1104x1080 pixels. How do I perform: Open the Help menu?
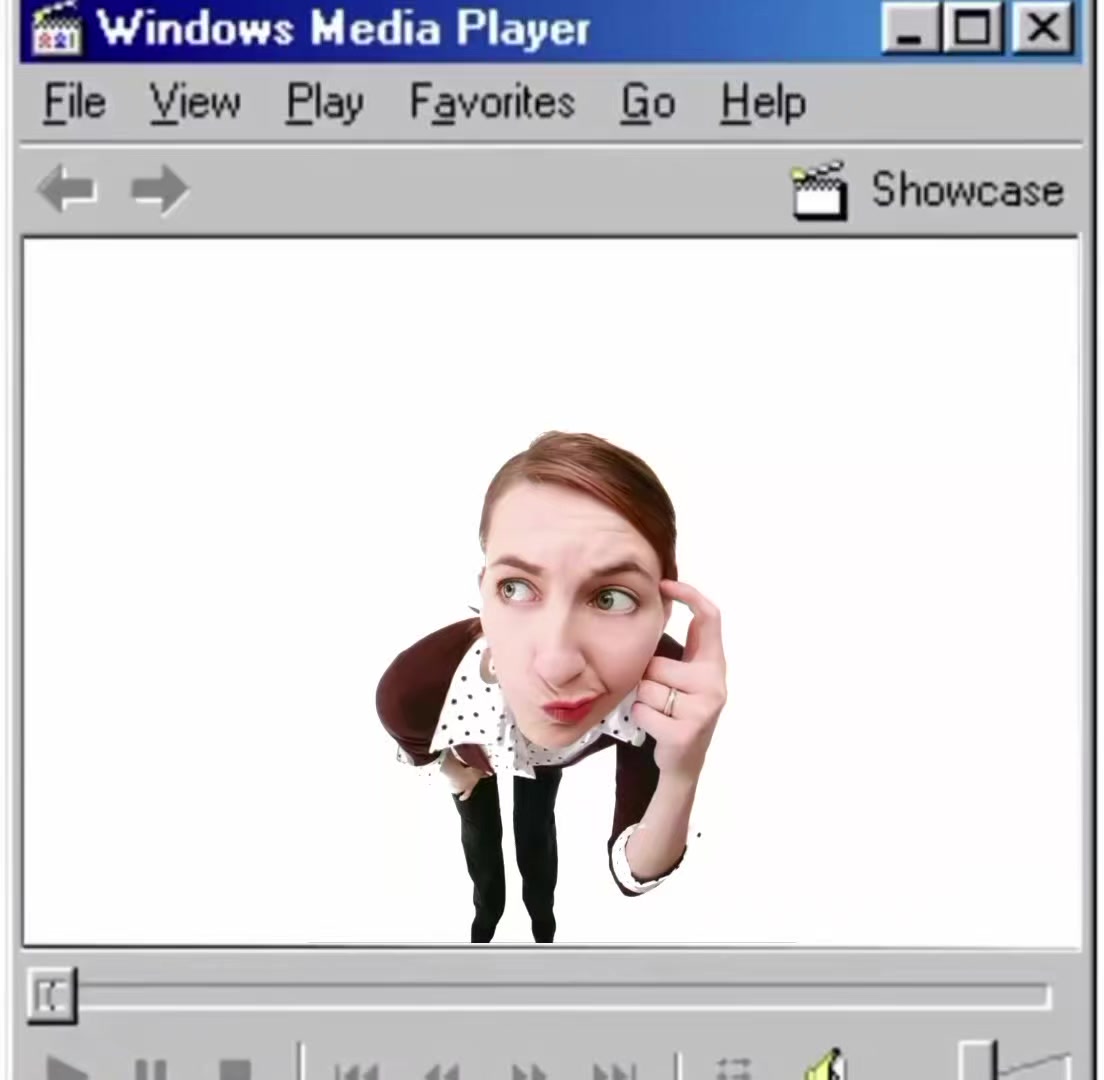click(763, 103)
